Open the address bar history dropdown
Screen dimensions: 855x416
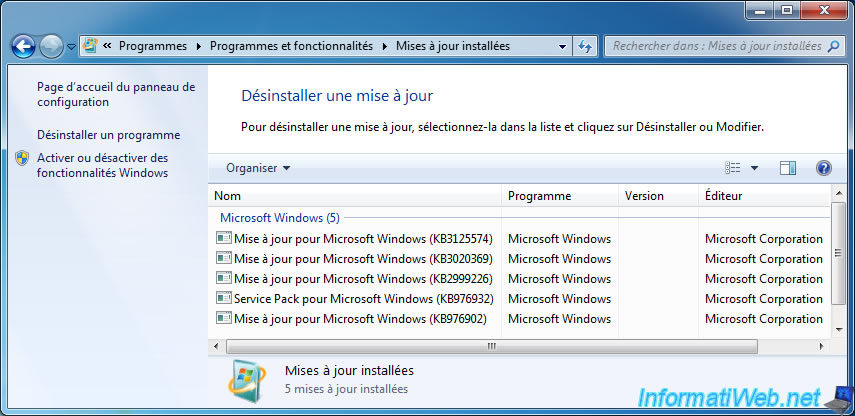[563, 47]
